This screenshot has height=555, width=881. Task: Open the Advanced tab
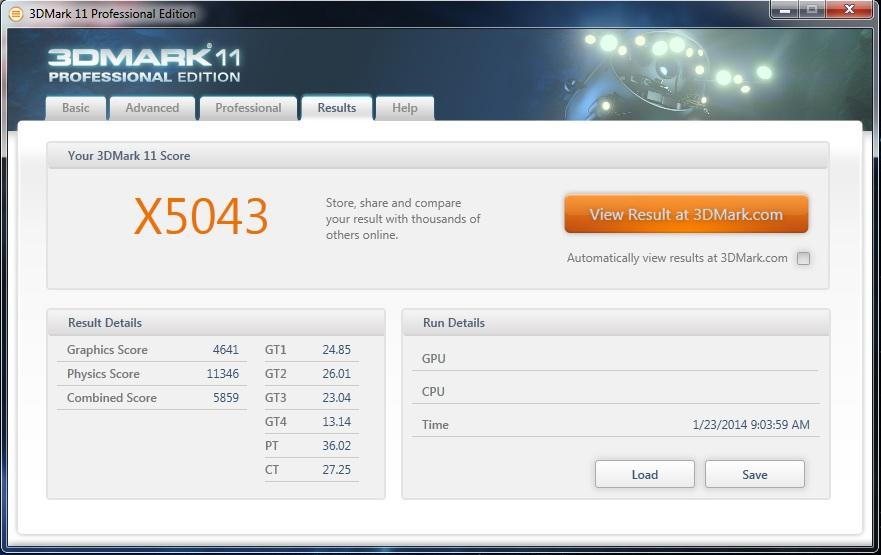(x=152, y=108)
